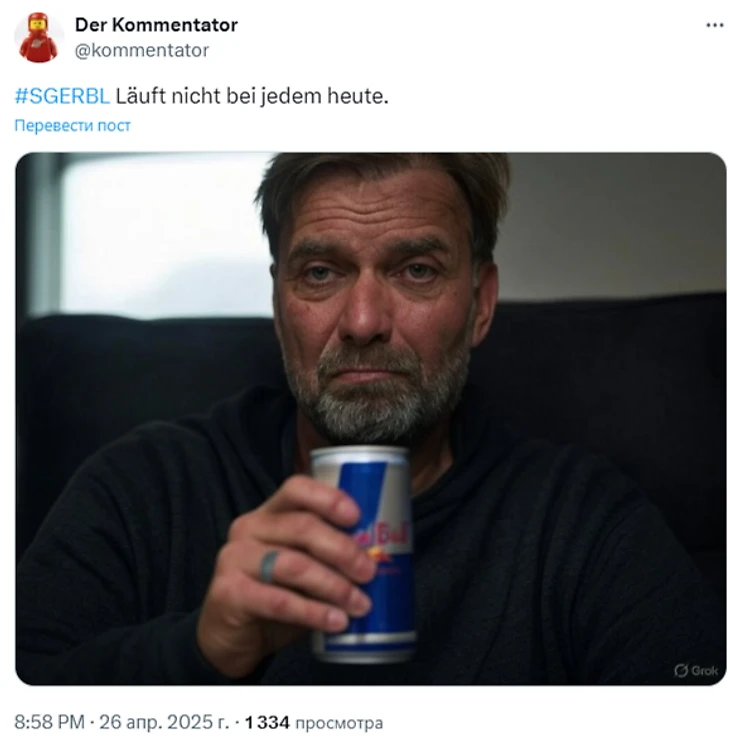730x748 pixels.
Task: Click the Grok watermark text label
Action: click(705, 671)
